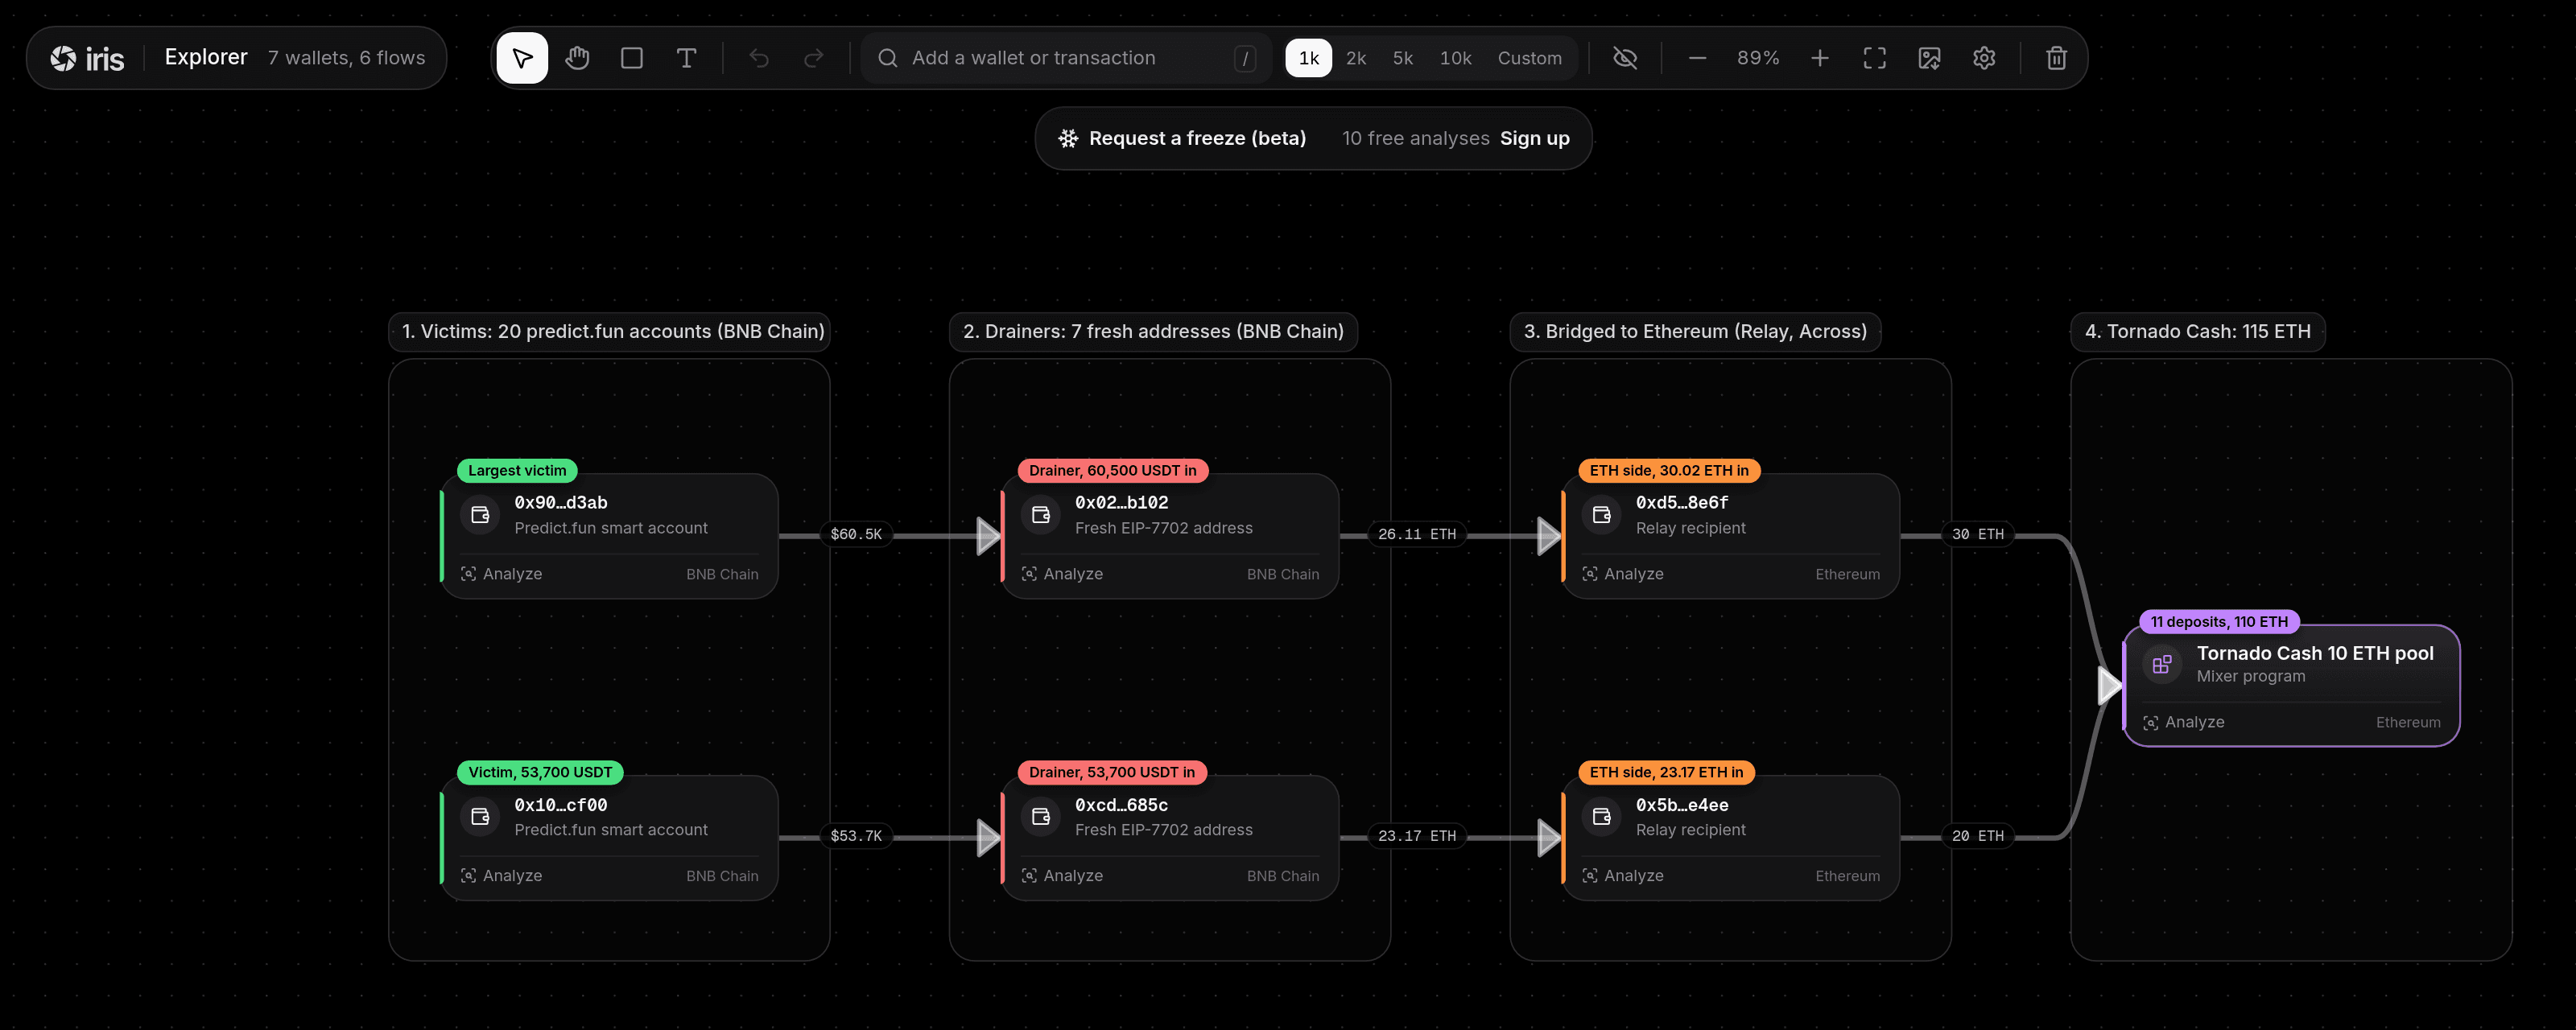
Task: Fit graph to screen icon
Action: 1875,58
